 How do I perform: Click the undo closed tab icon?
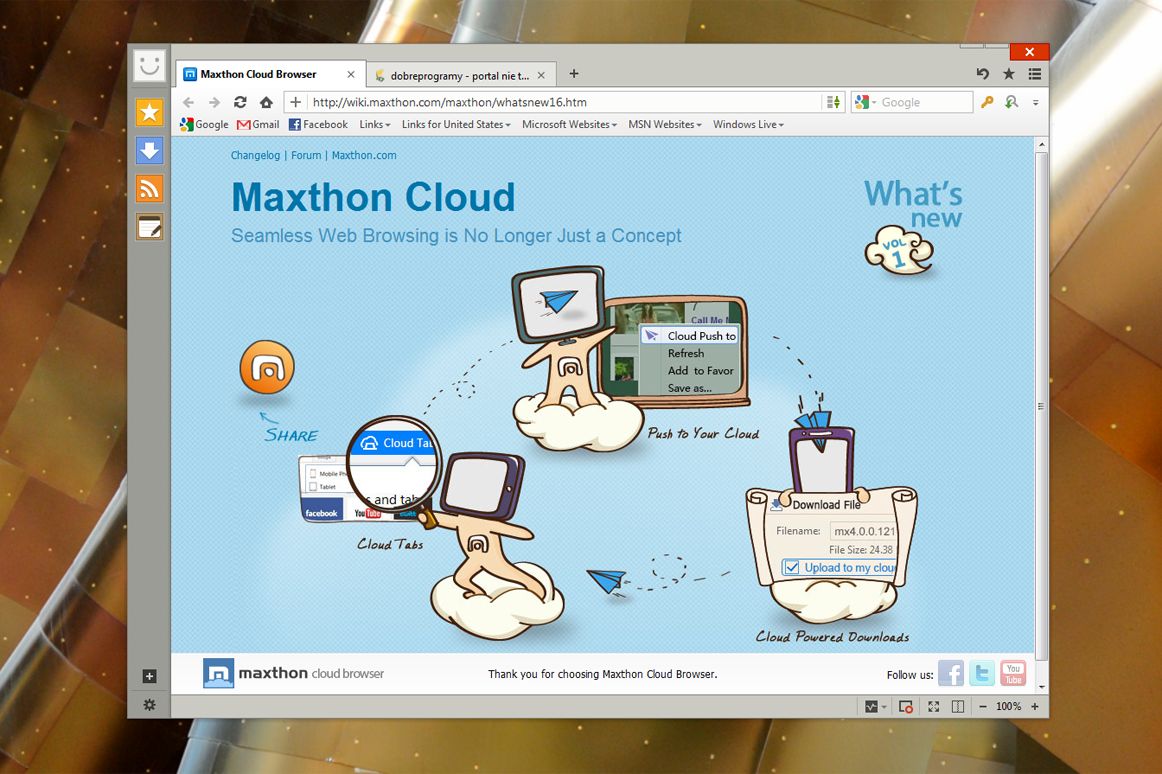(x=983, y=73)
